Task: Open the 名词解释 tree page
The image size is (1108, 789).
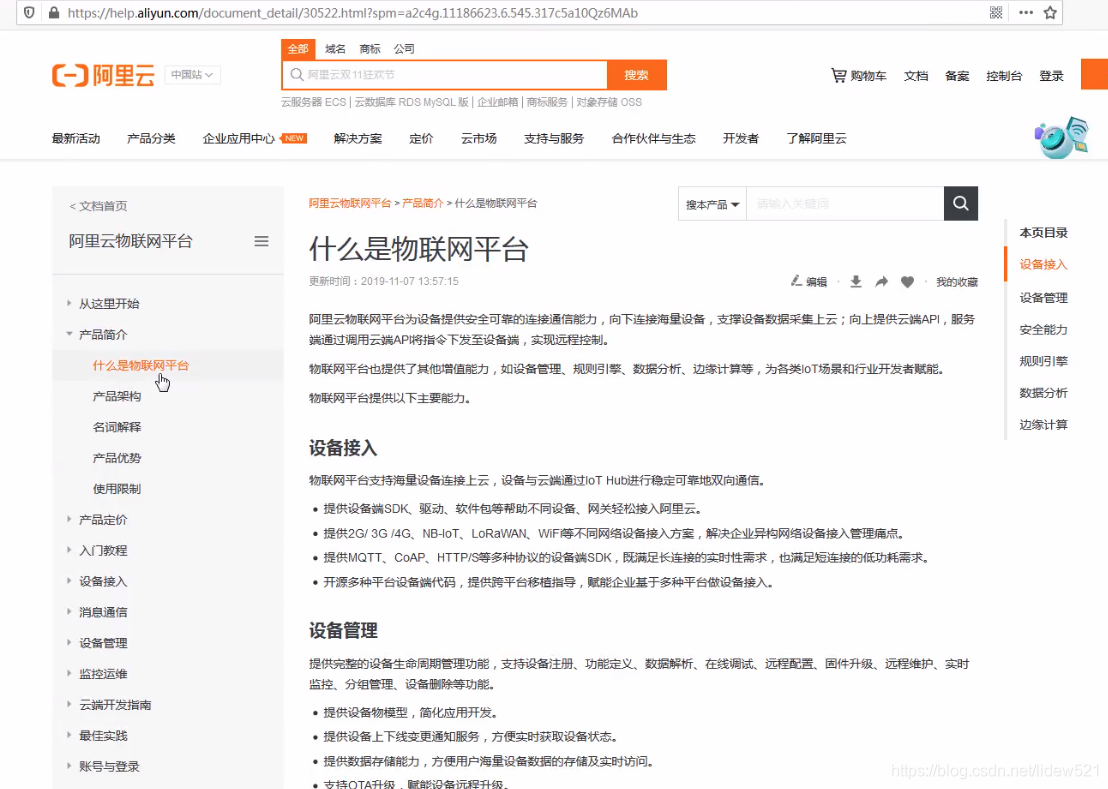Action: [117, 427]
